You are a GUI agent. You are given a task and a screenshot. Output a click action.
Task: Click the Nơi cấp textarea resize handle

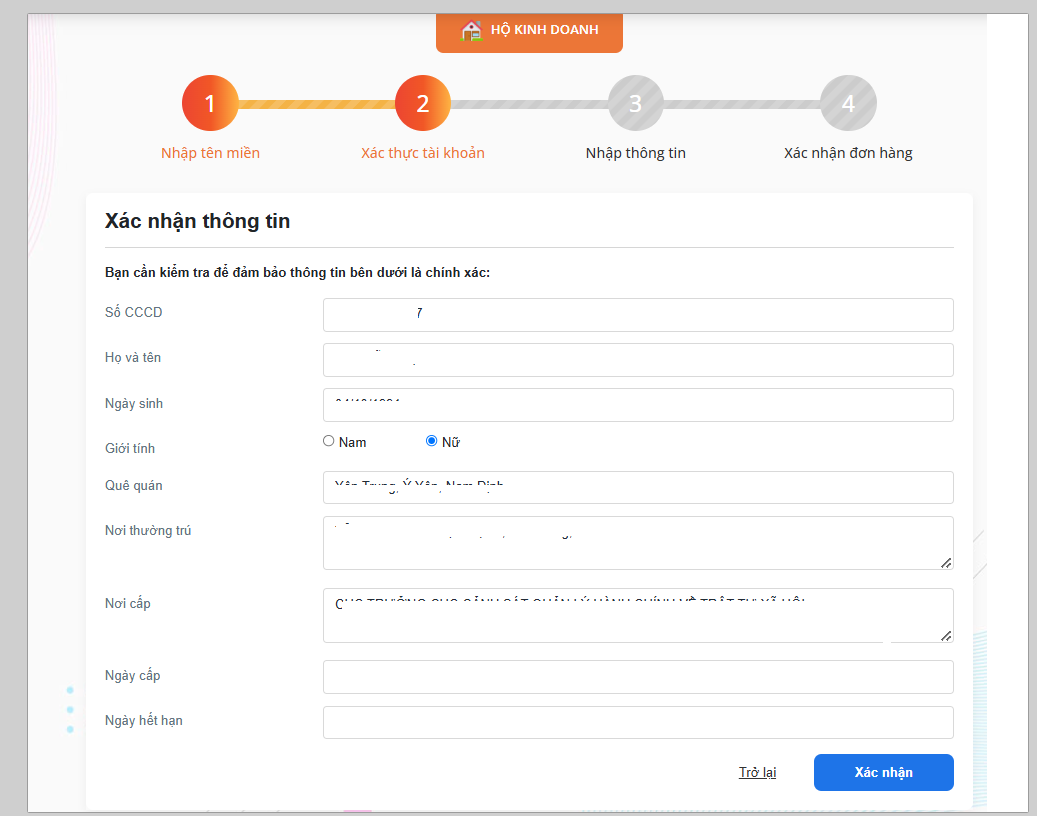946,635
